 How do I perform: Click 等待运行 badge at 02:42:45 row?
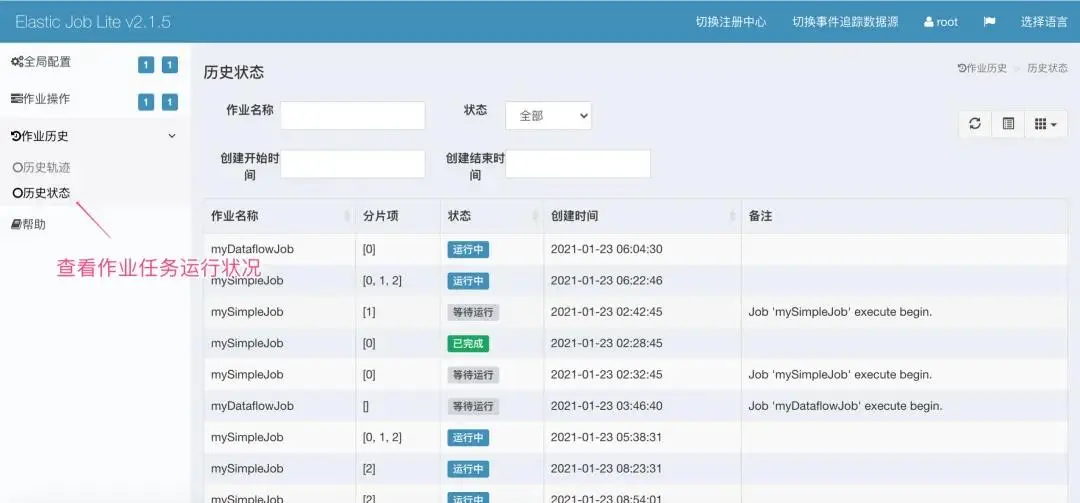click(472, 312)
